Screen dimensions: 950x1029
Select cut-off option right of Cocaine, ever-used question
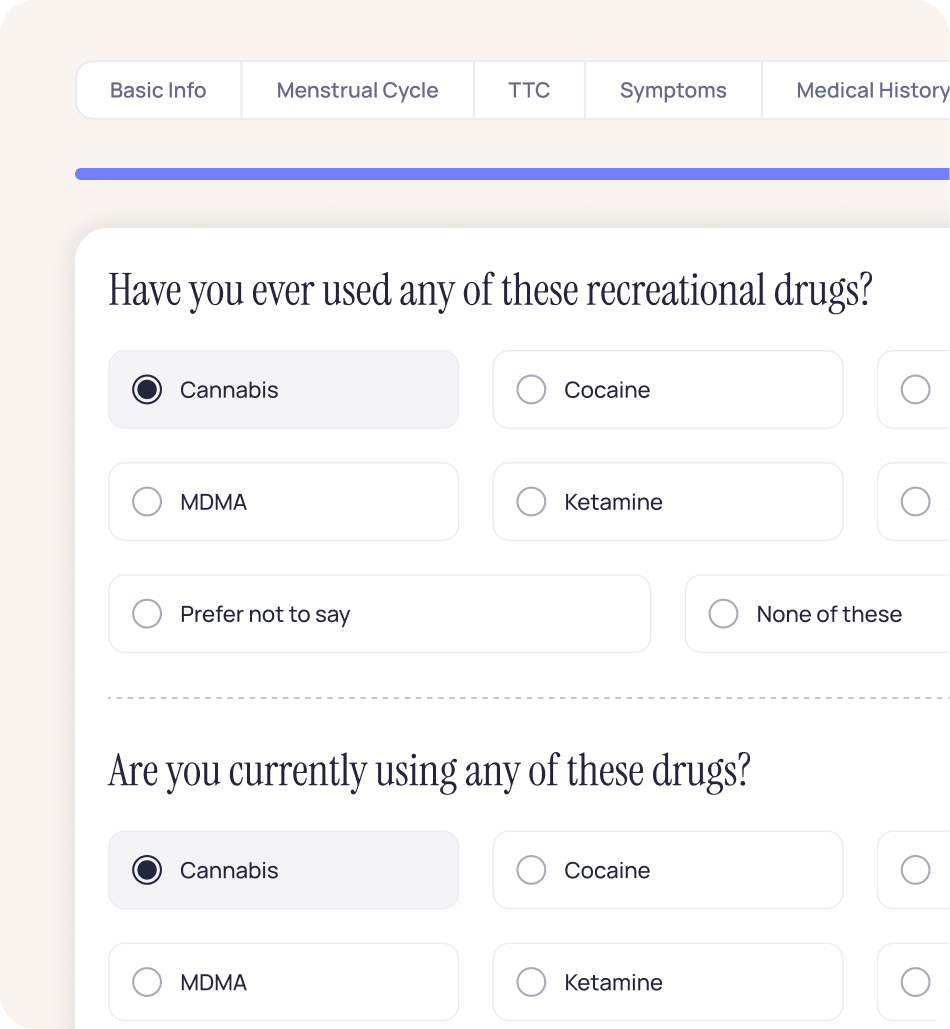[915, 390]
